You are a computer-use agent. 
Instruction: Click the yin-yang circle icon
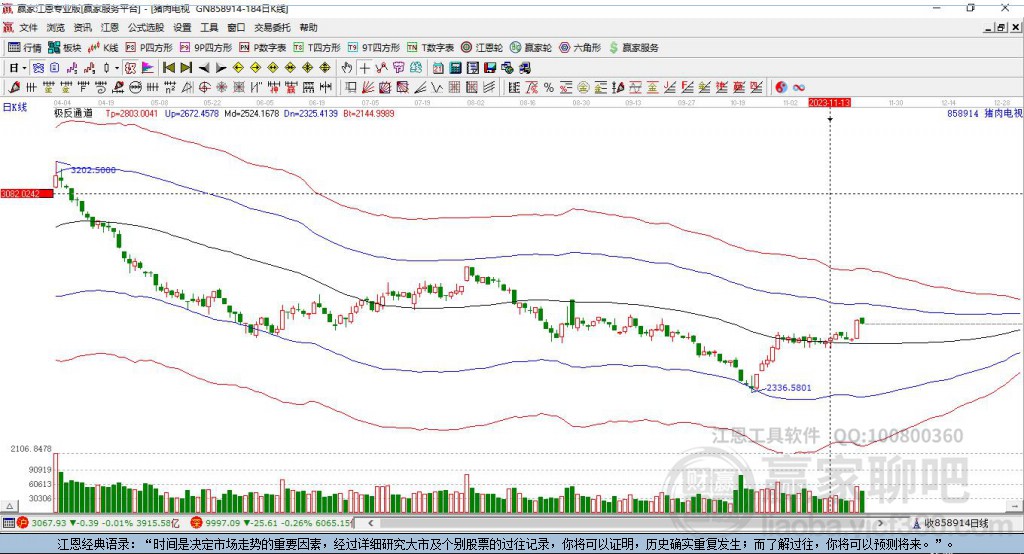781,87
